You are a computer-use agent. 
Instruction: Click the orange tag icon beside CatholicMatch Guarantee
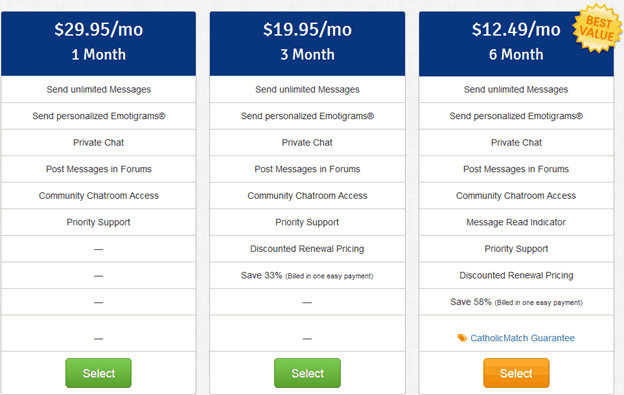pos(462,338)
